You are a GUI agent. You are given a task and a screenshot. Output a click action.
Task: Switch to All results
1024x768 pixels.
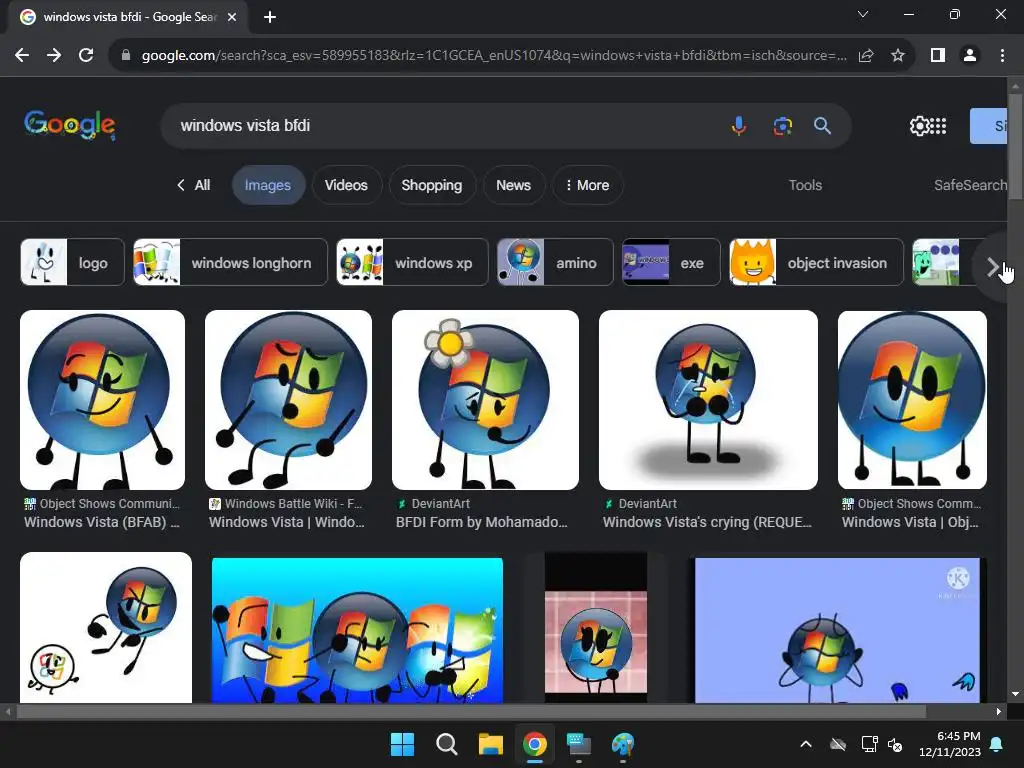[x=193, y=185]
